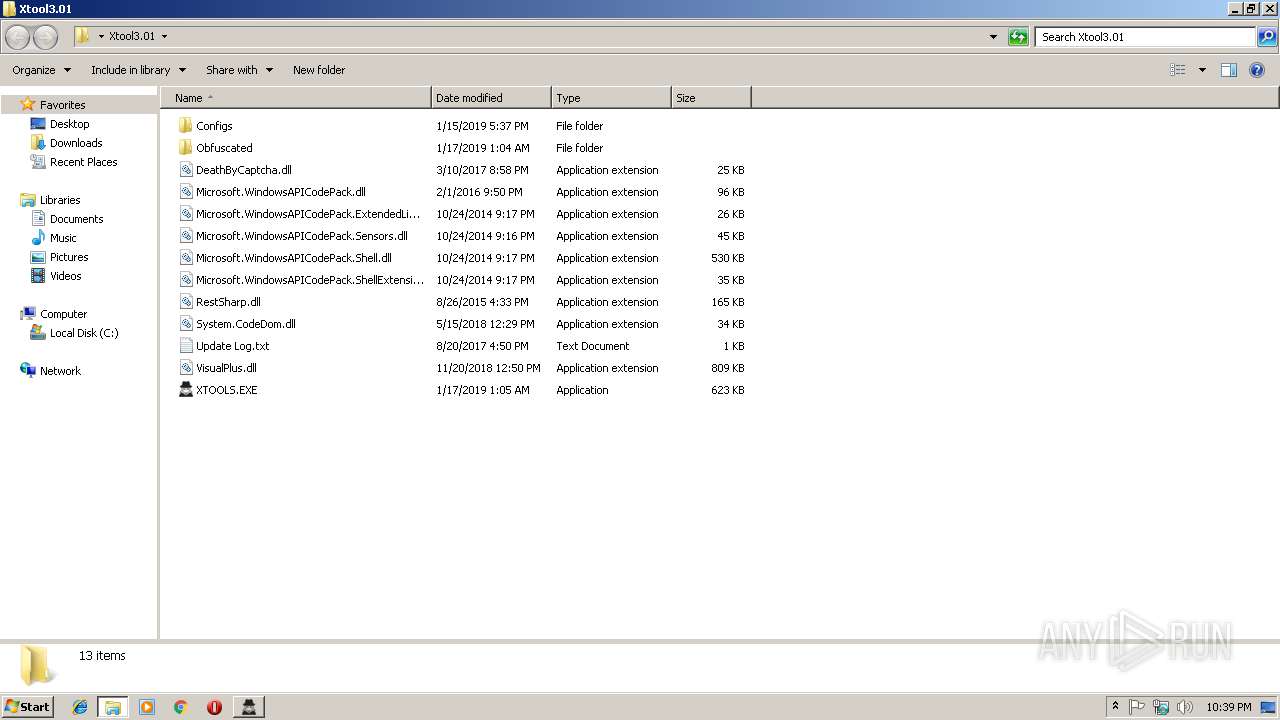This screenshot has width=1280, height=720.
Task: Select the VisualPlus.dll file icon
Action: pyautogui.click(x=185, y=368)
